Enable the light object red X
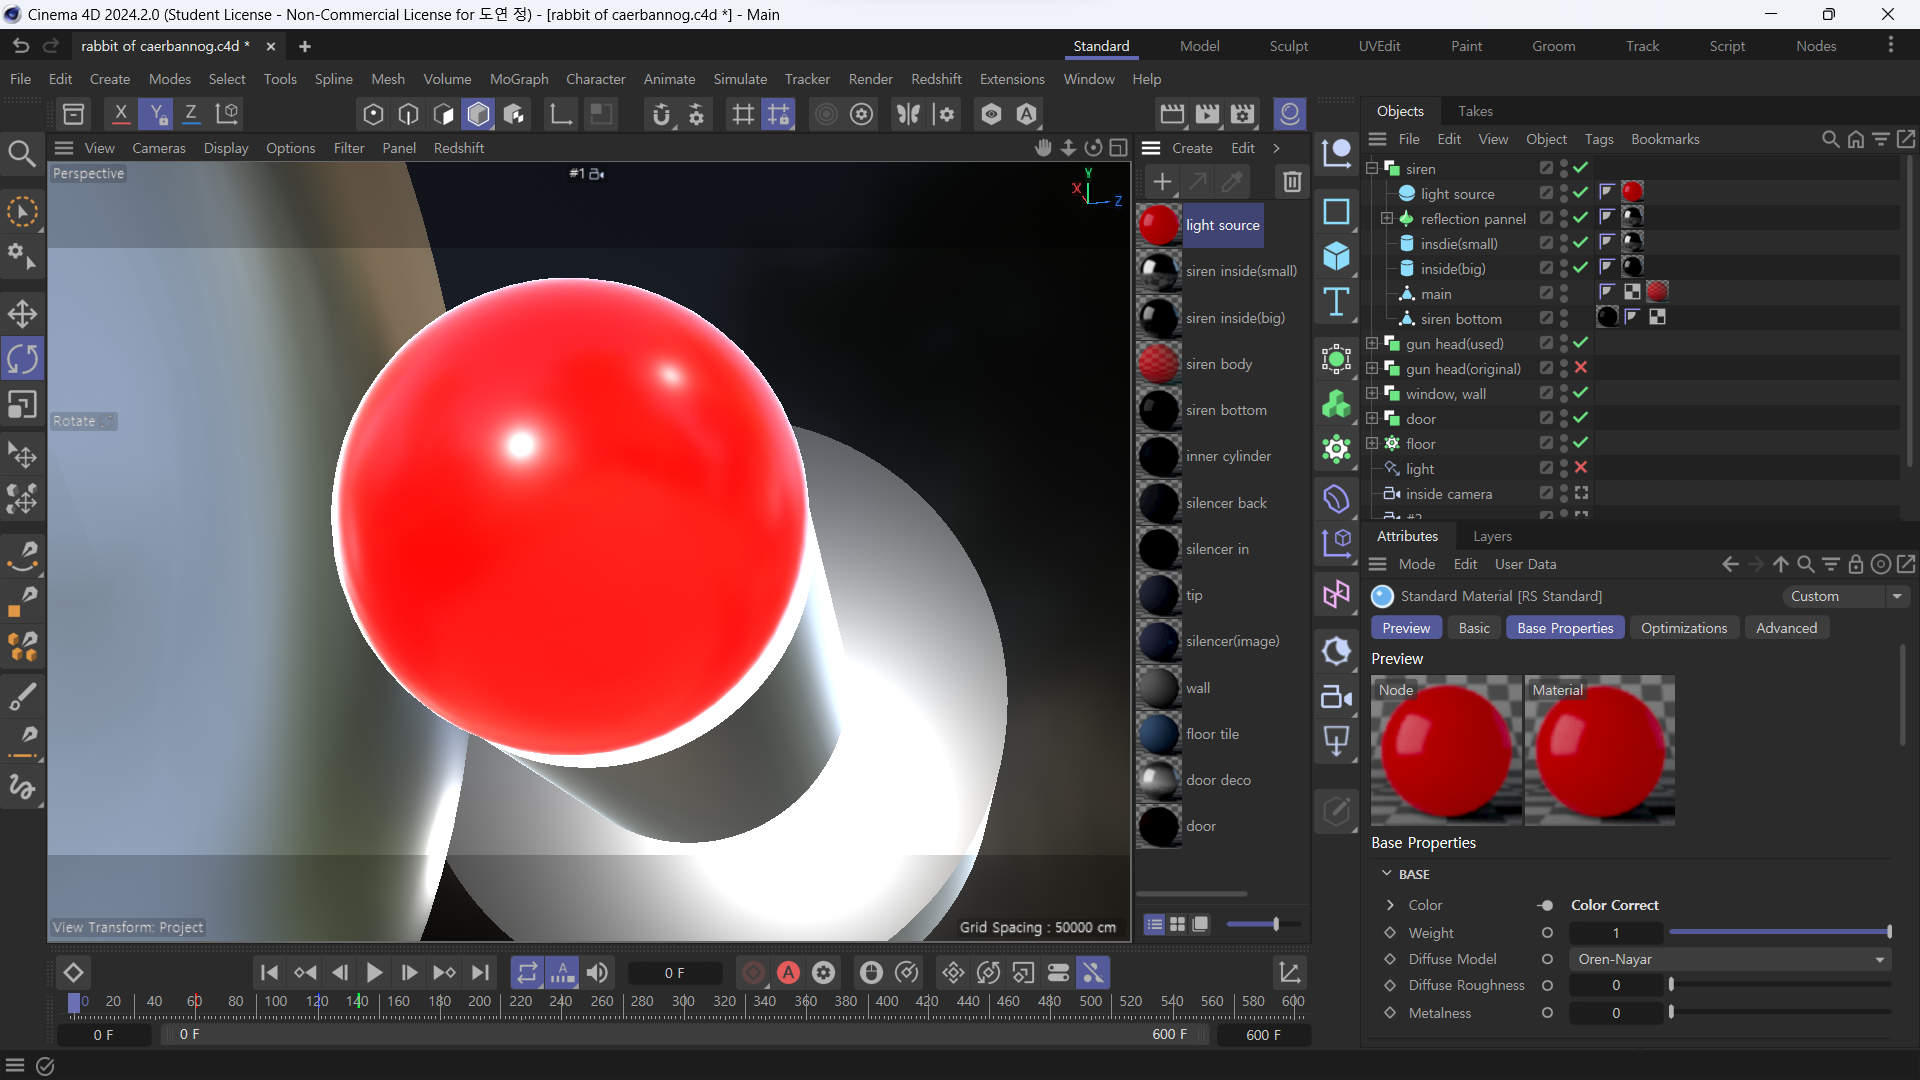This screenshot has height=1080, width=1920. (x=1581, y=468)
